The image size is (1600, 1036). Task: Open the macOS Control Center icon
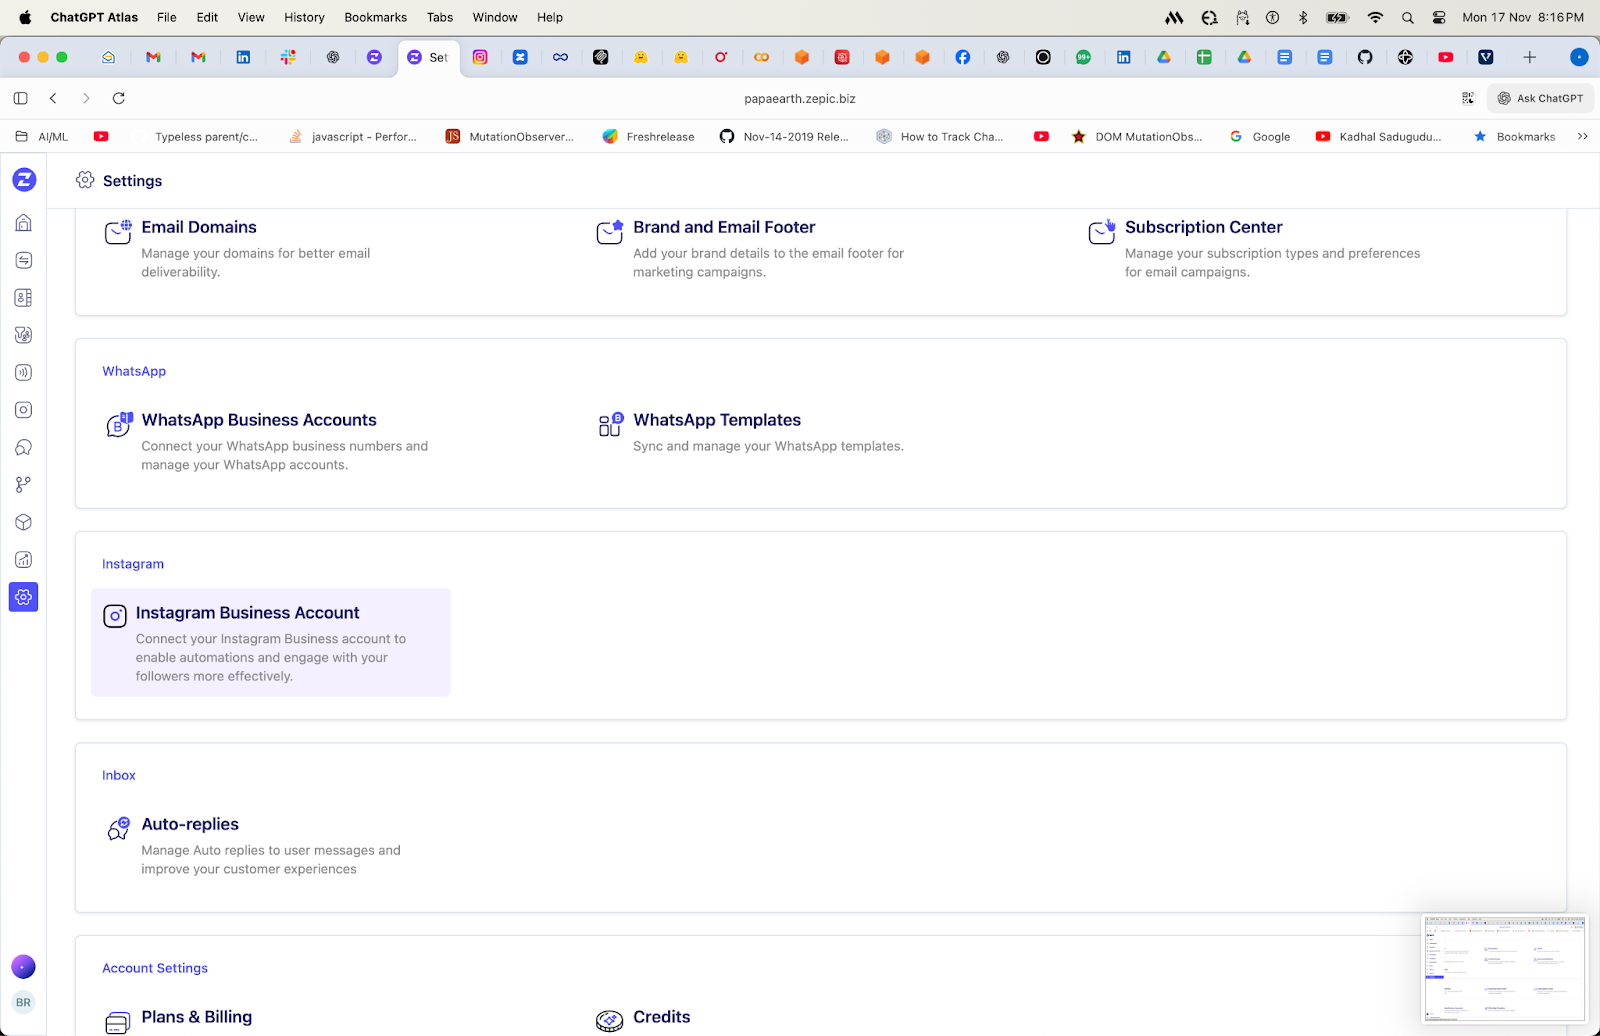[1439, 17]
